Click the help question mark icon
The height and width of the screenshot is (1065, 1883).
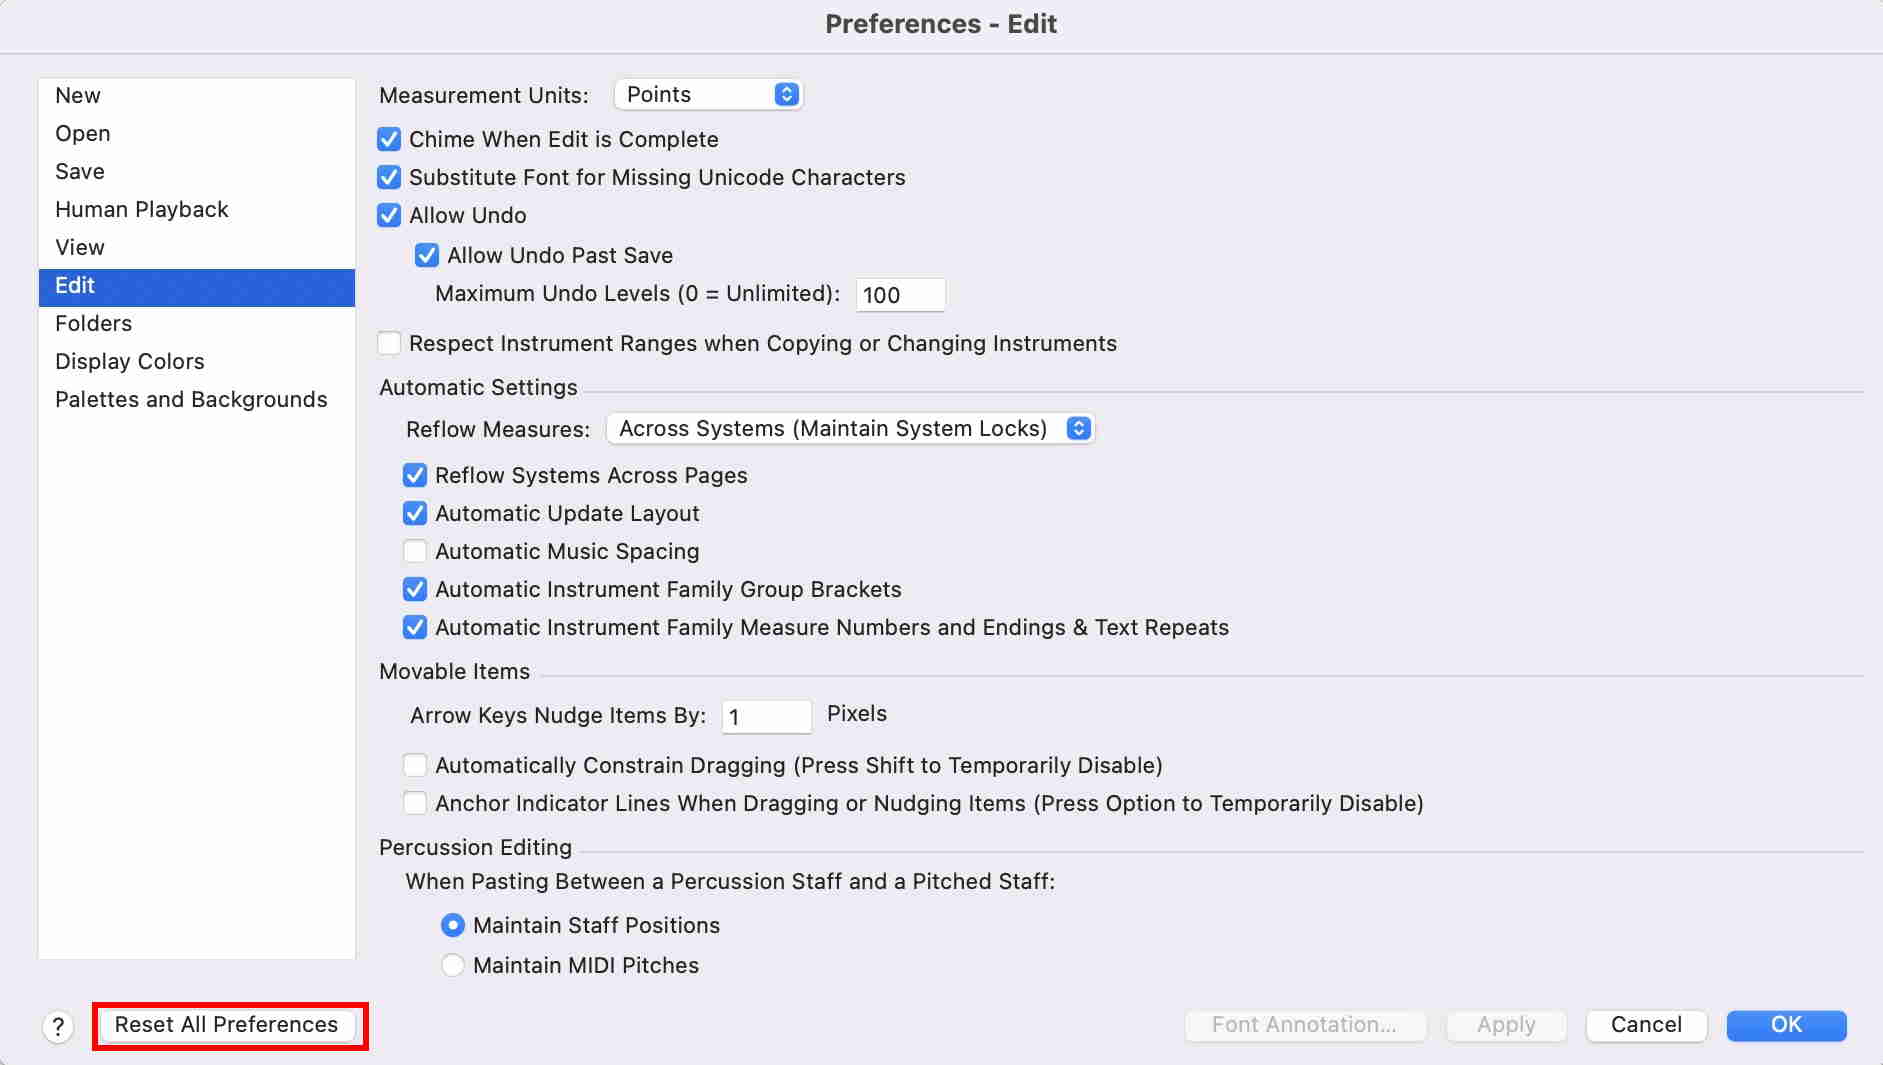pos(58,1026)
